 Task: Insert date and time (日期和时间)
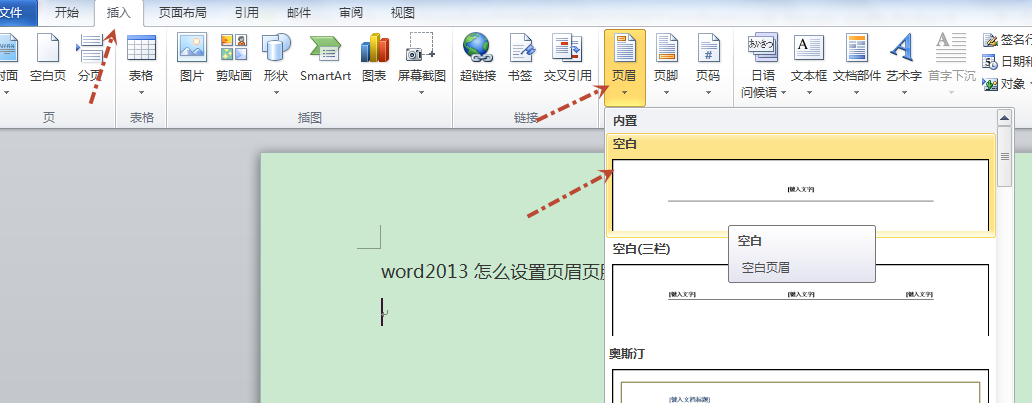pos(1007,62)
